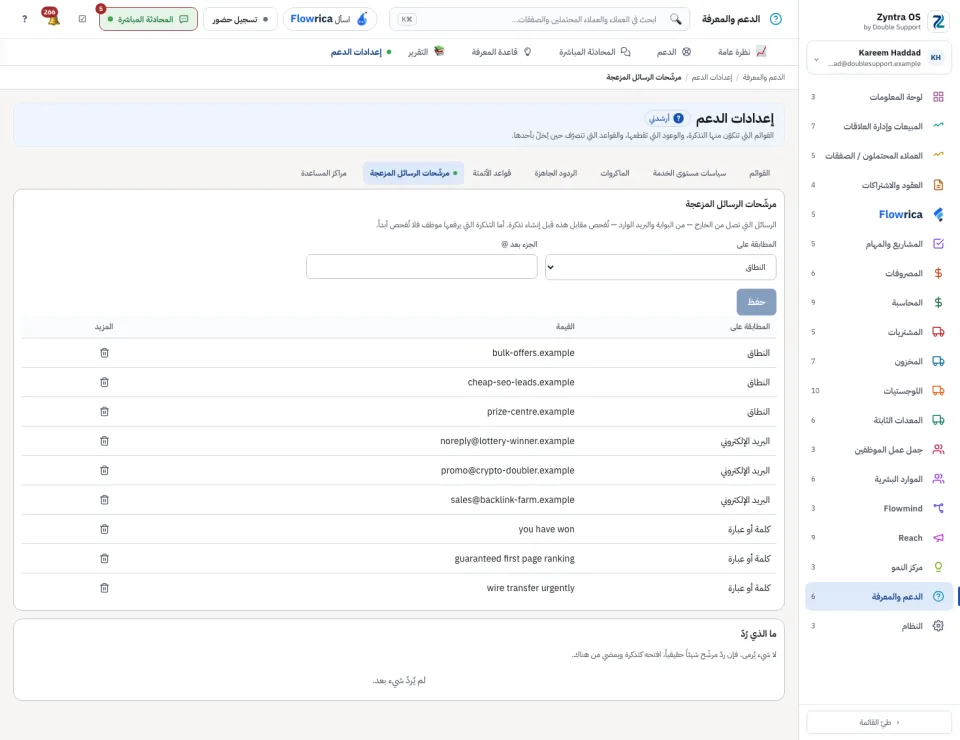
Task: Switch to سياسات مستوى الخدمة tab
Action: tap(689, 173)
